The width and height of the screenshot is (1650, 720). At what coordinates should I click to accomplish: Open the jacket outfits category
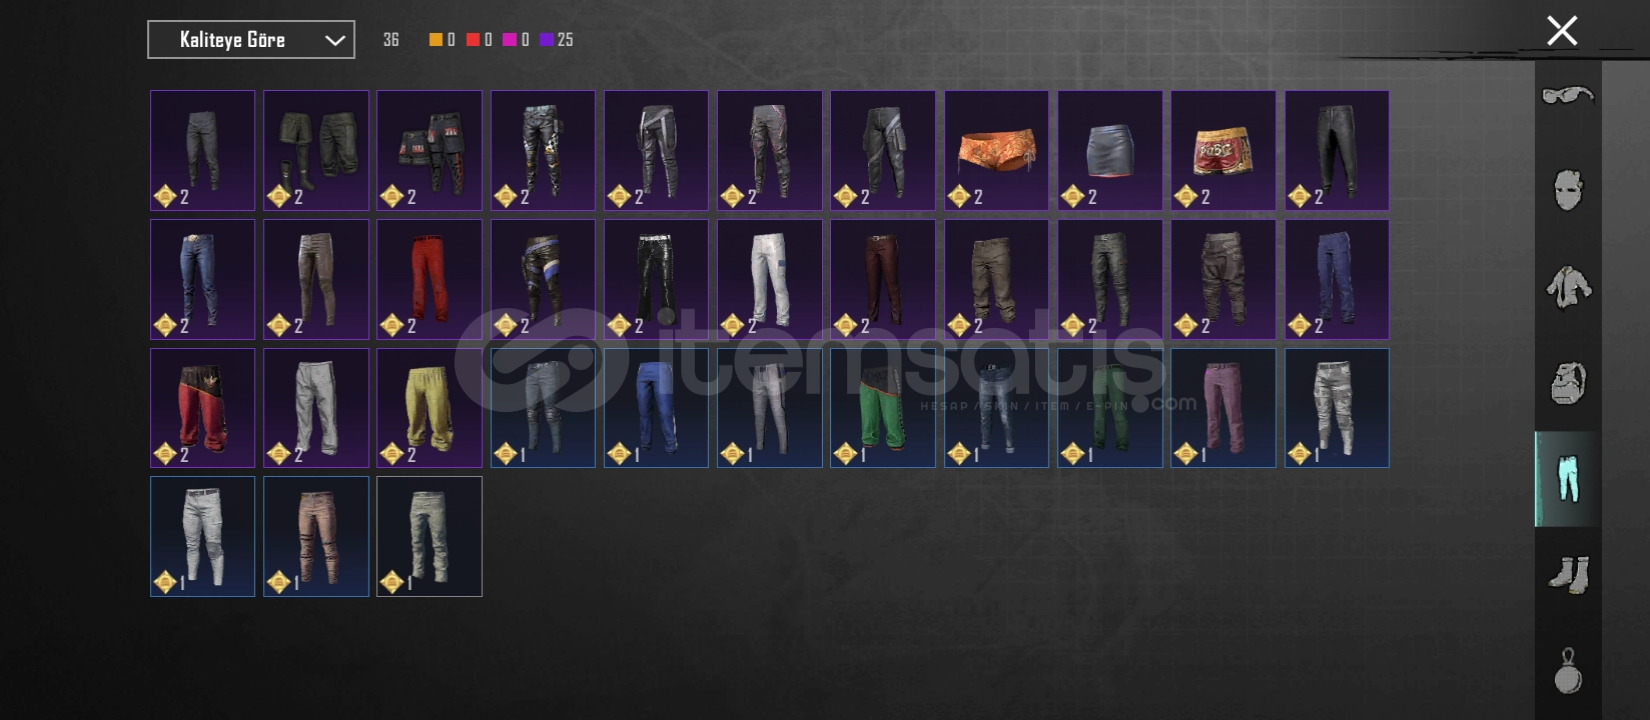coord(1568,287)
